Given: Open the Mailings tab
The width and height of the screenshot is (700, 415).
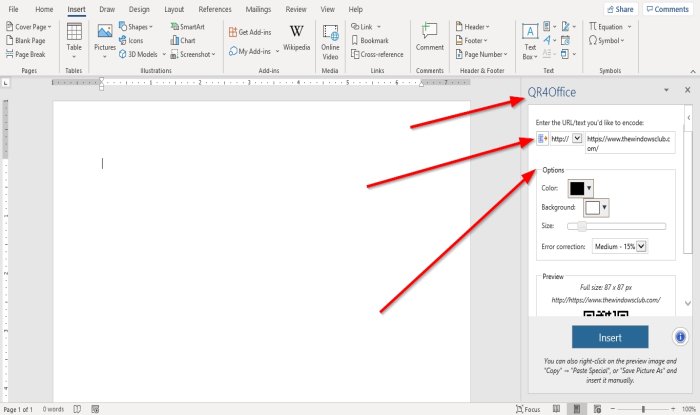Looking at the screenshot, I should [258, 9].
